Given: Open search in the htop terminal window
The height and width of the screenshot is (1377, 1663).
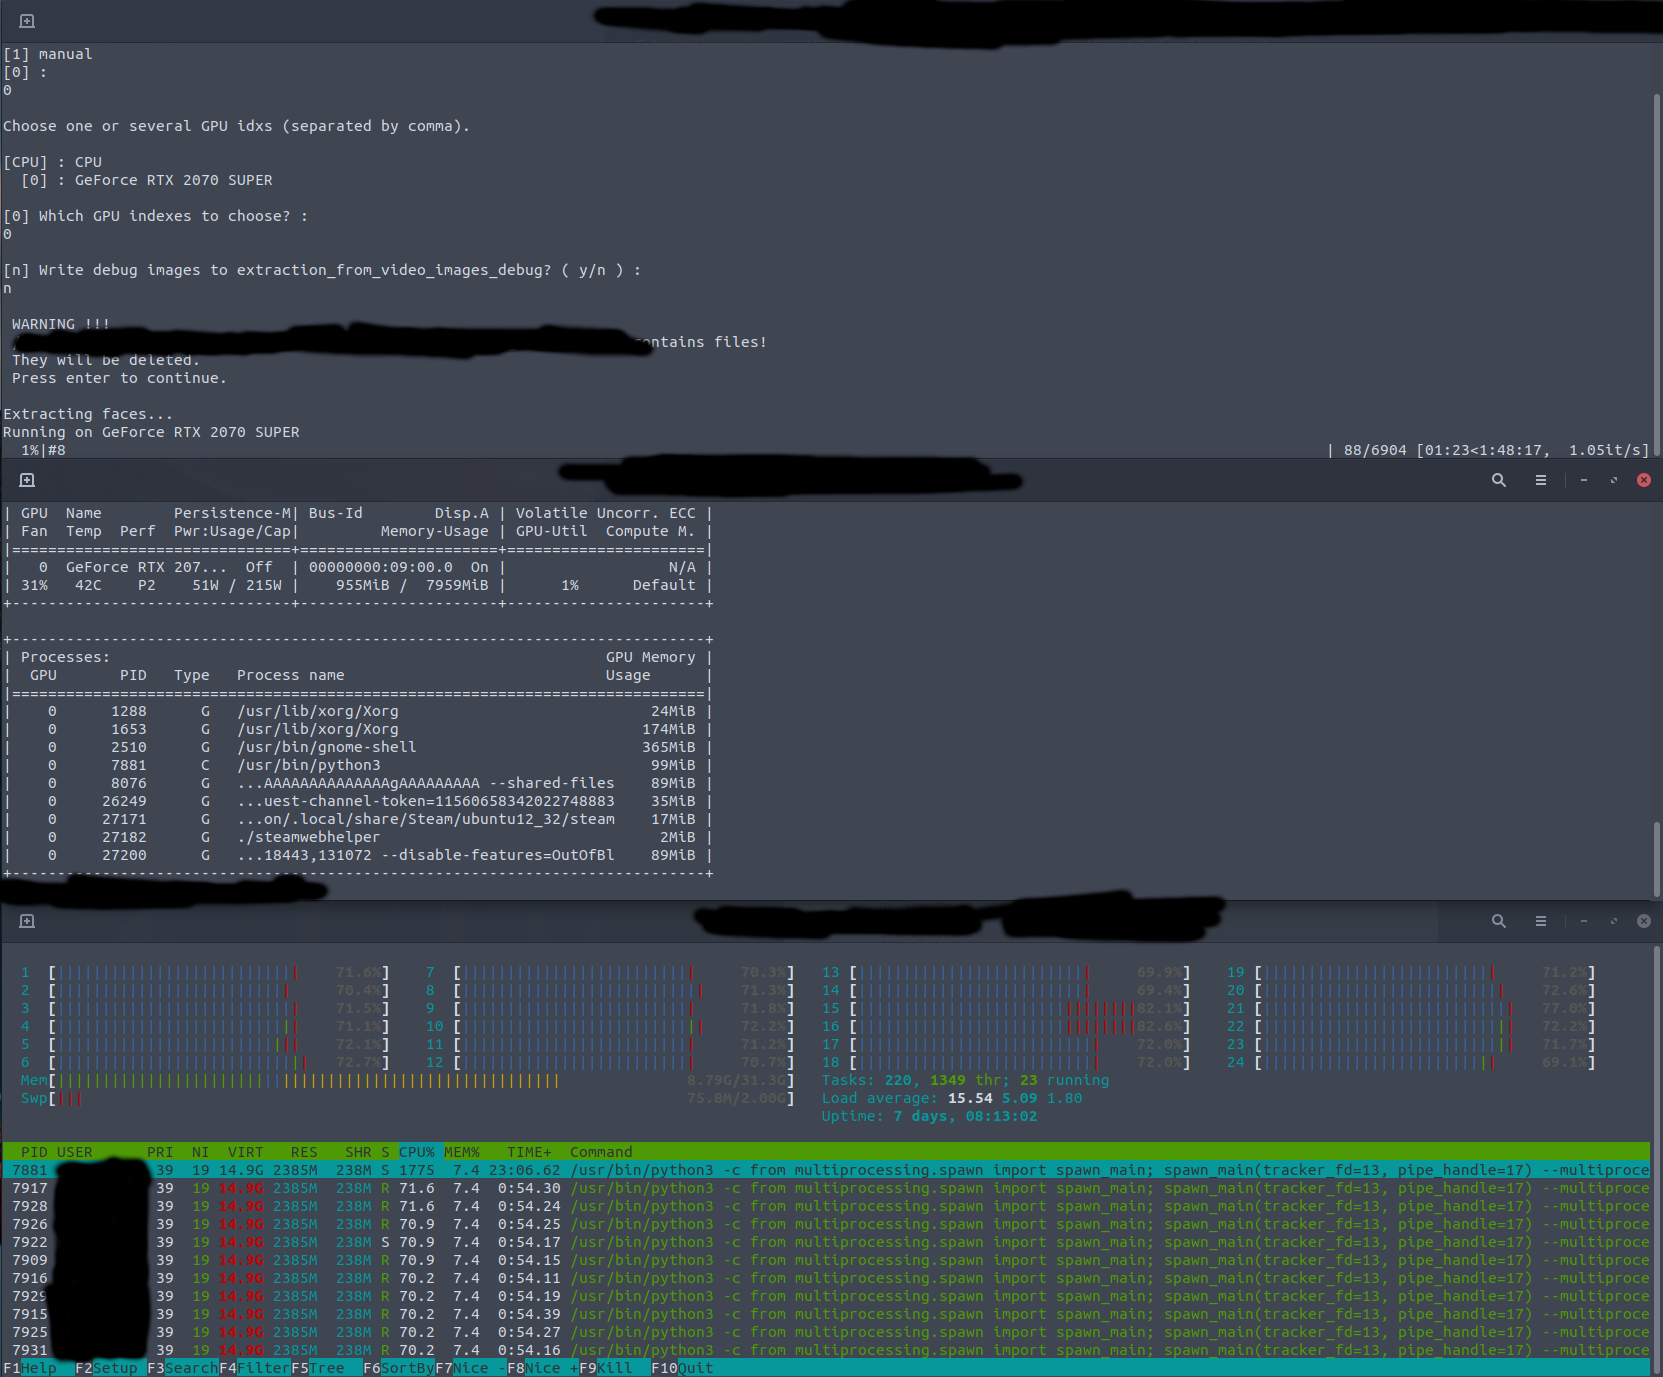Looking at the screenshot, I should [1498, 921].
